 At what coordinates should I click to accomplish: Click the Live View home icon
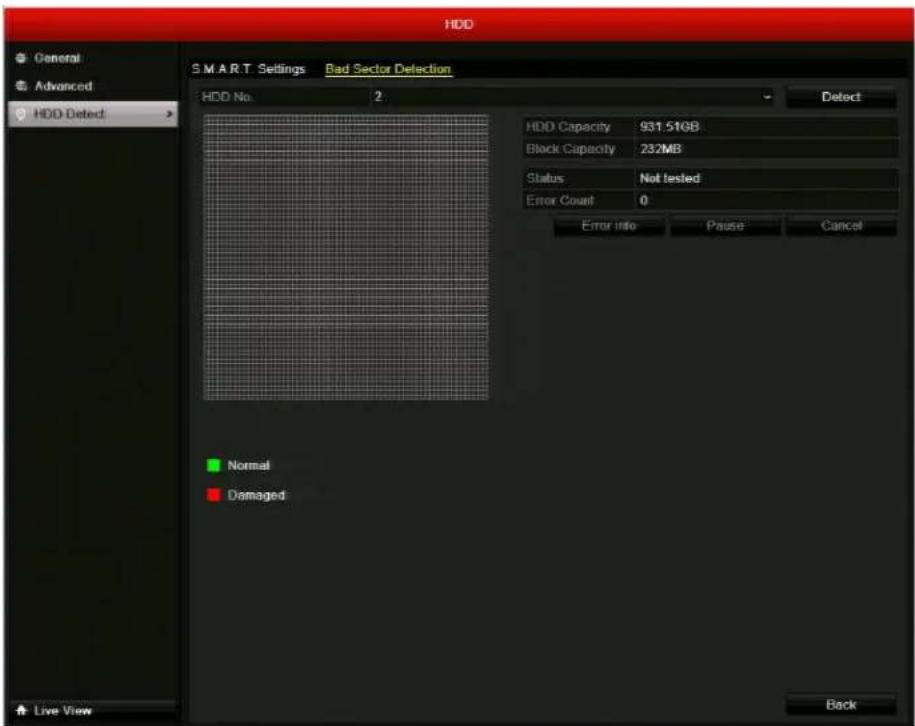[x=22, y=710]
